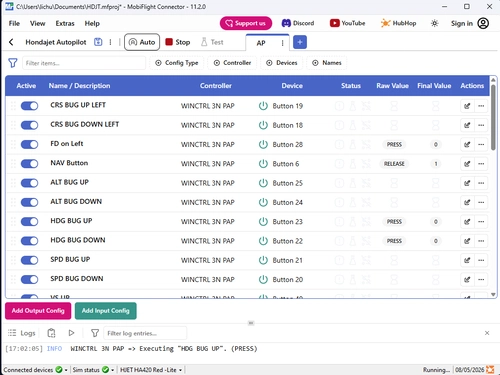Stop the running project
Image resolution: width=500 pixels, height=375 pixels.
coord(178,42)
